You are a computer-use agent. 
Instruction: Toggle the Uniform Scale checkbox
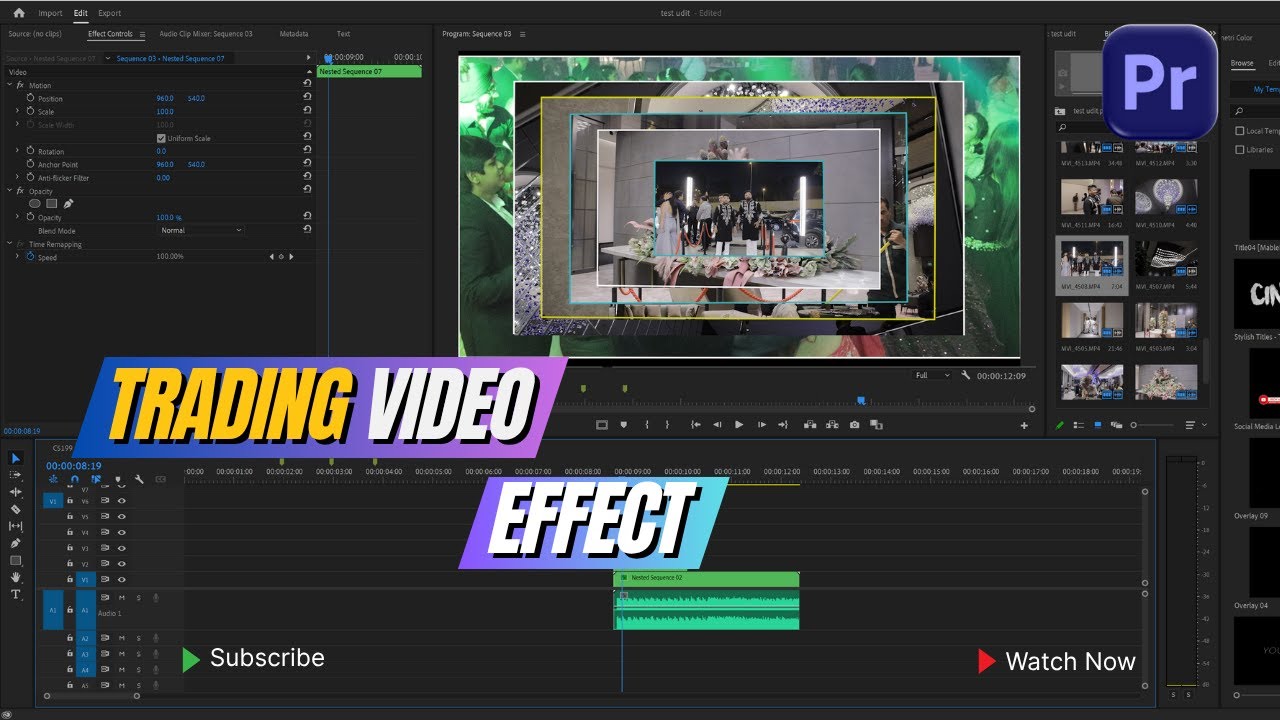[x=161, y=138]
